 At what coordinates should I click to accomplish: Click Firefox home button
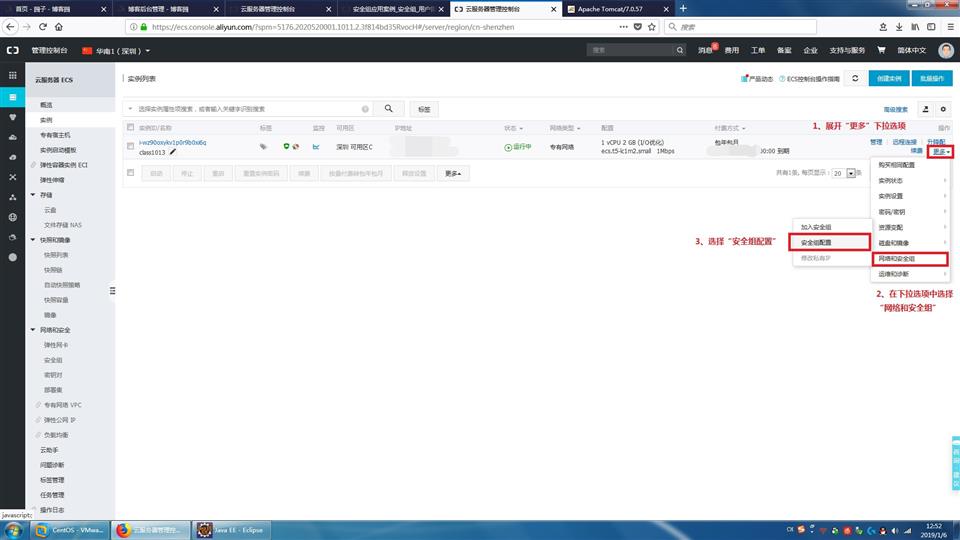point(59,27)
